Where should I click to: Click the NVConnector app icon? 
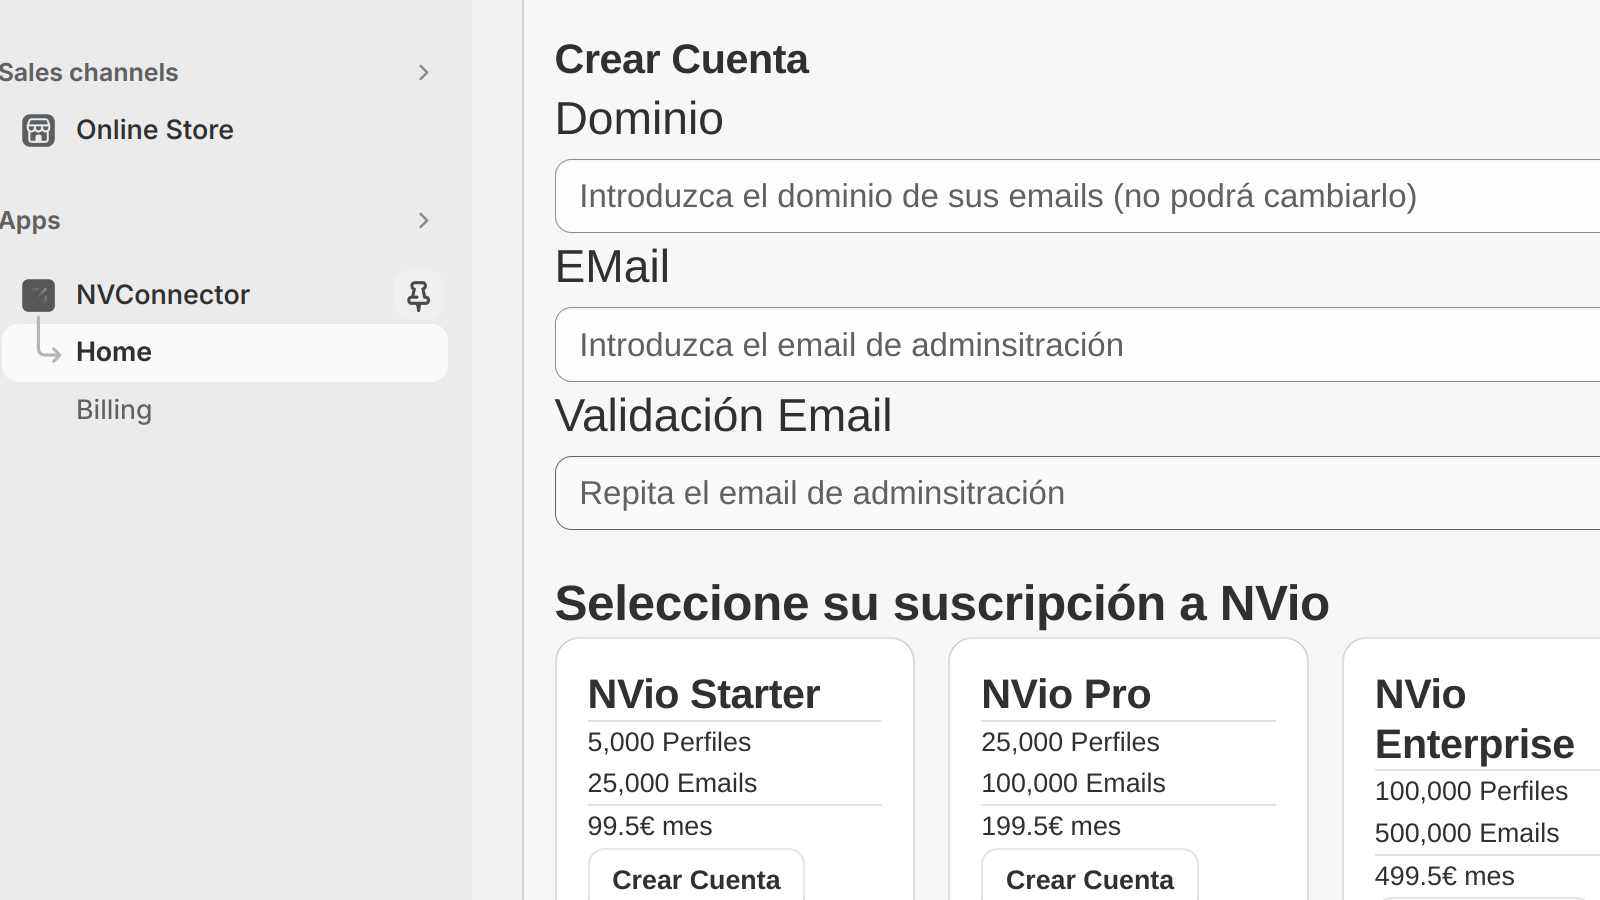point(38,295)
